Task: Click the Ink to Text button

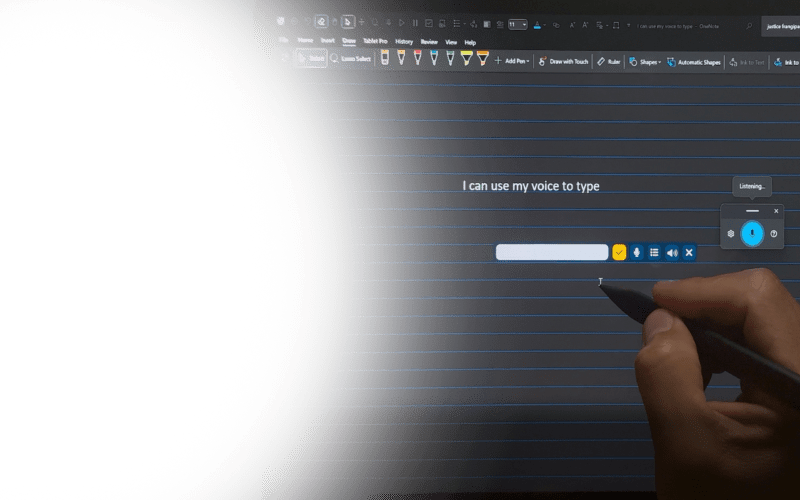Action: click(x=747, y=62)
